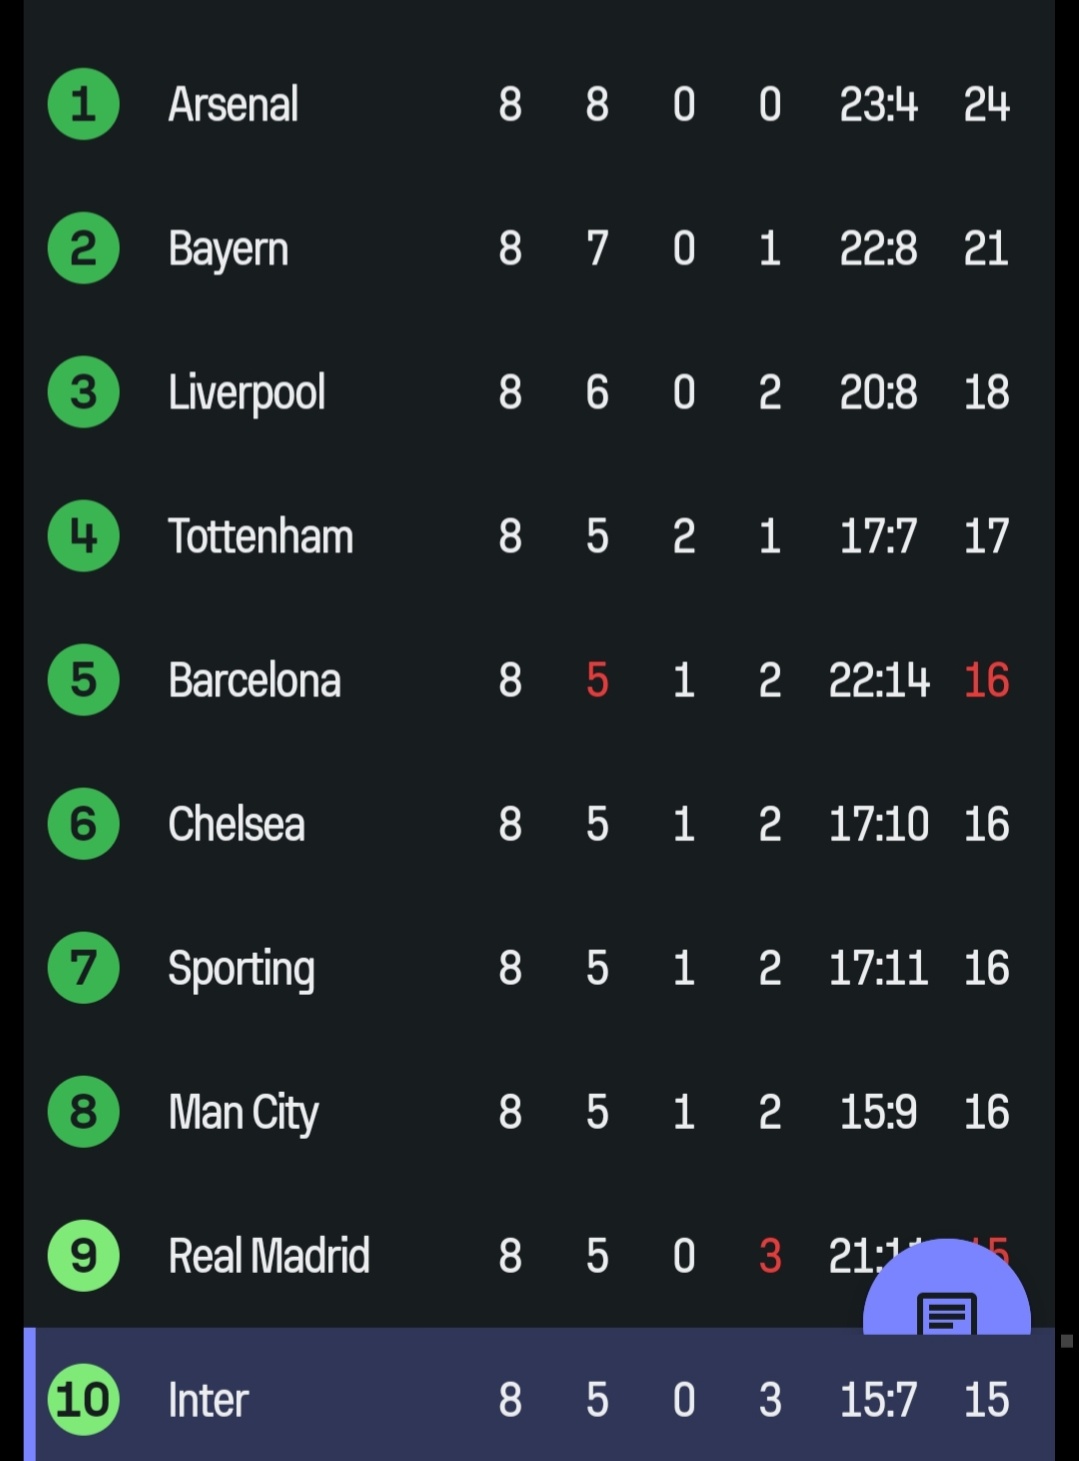Click Tottenham's rank 4 badge

84,536
